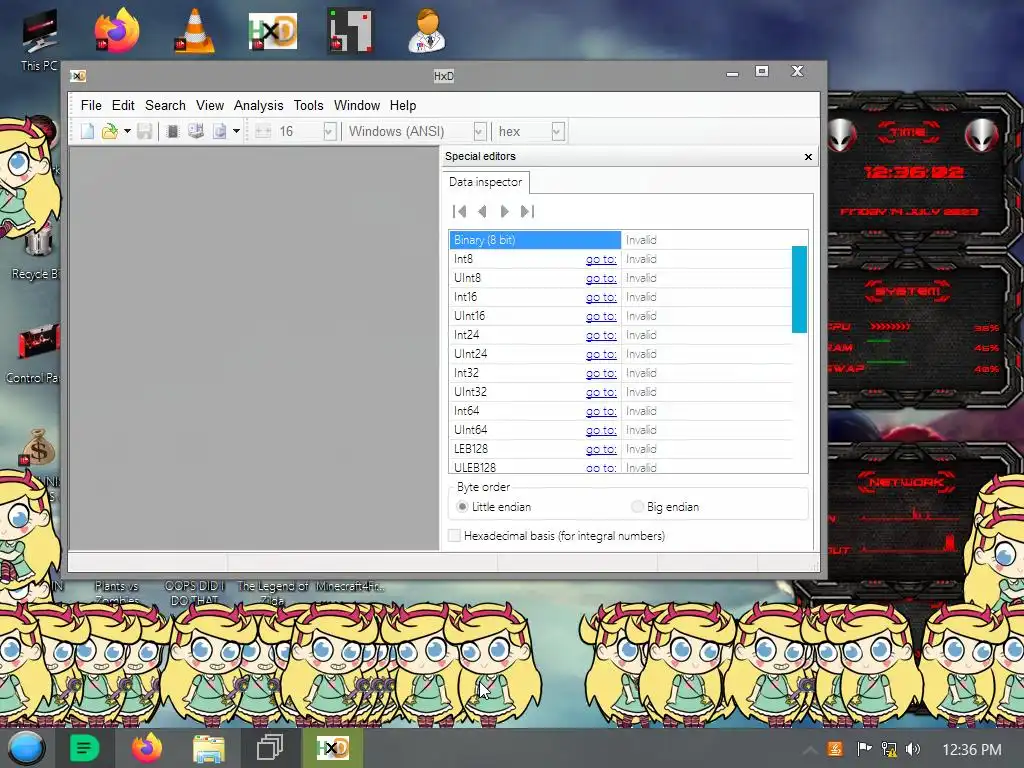Viewport: 1024px width, 768px height.
Task: Select the UInt64 row label
Action: click(x=470, y=430)
